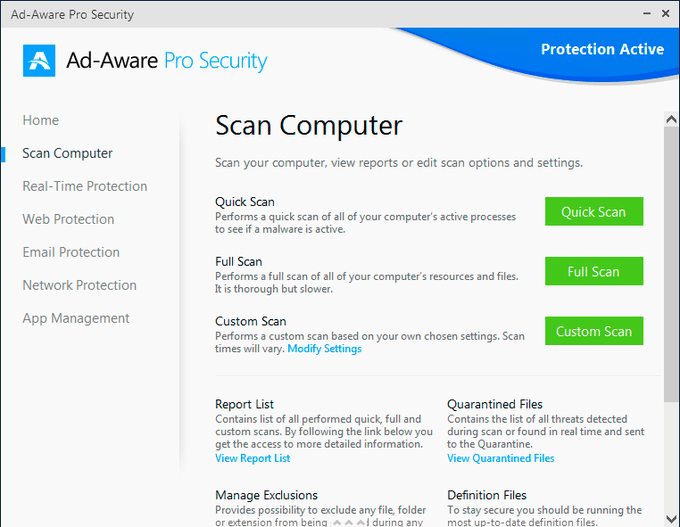The width and height of the screenshot is (680, 527).
Task: Click the Protection Active status banner
Action: pos(602,49)
